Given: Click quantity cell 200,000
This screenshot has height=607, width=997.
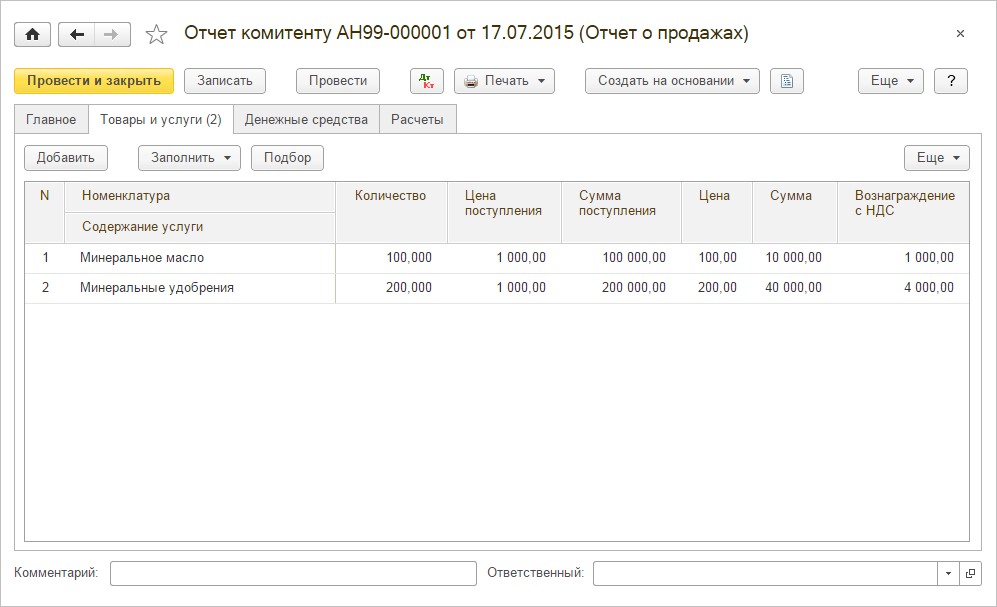Looking at the screenshot, I should pos(391,288).
